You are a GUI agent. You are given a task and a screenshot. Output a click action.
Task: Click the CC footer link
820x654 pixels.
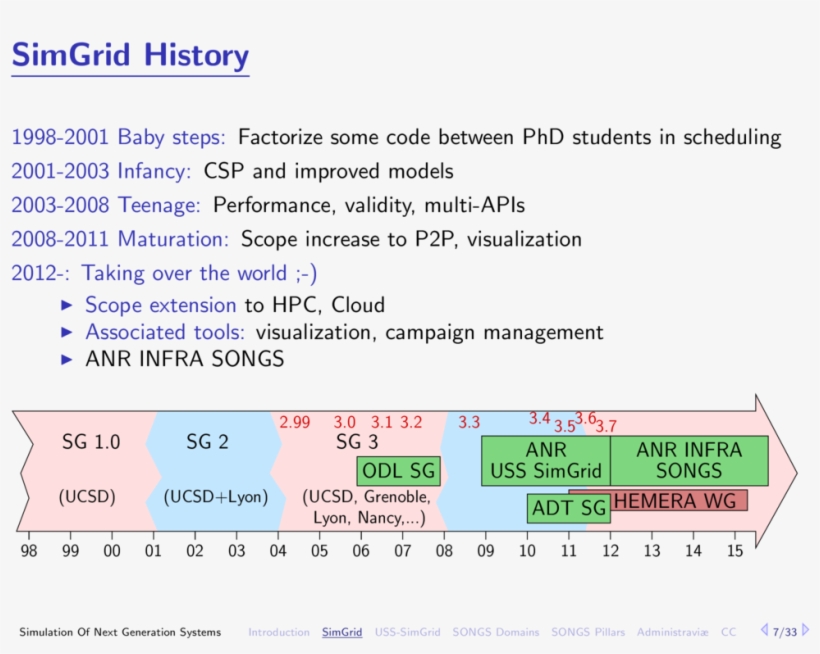point(729,632)
